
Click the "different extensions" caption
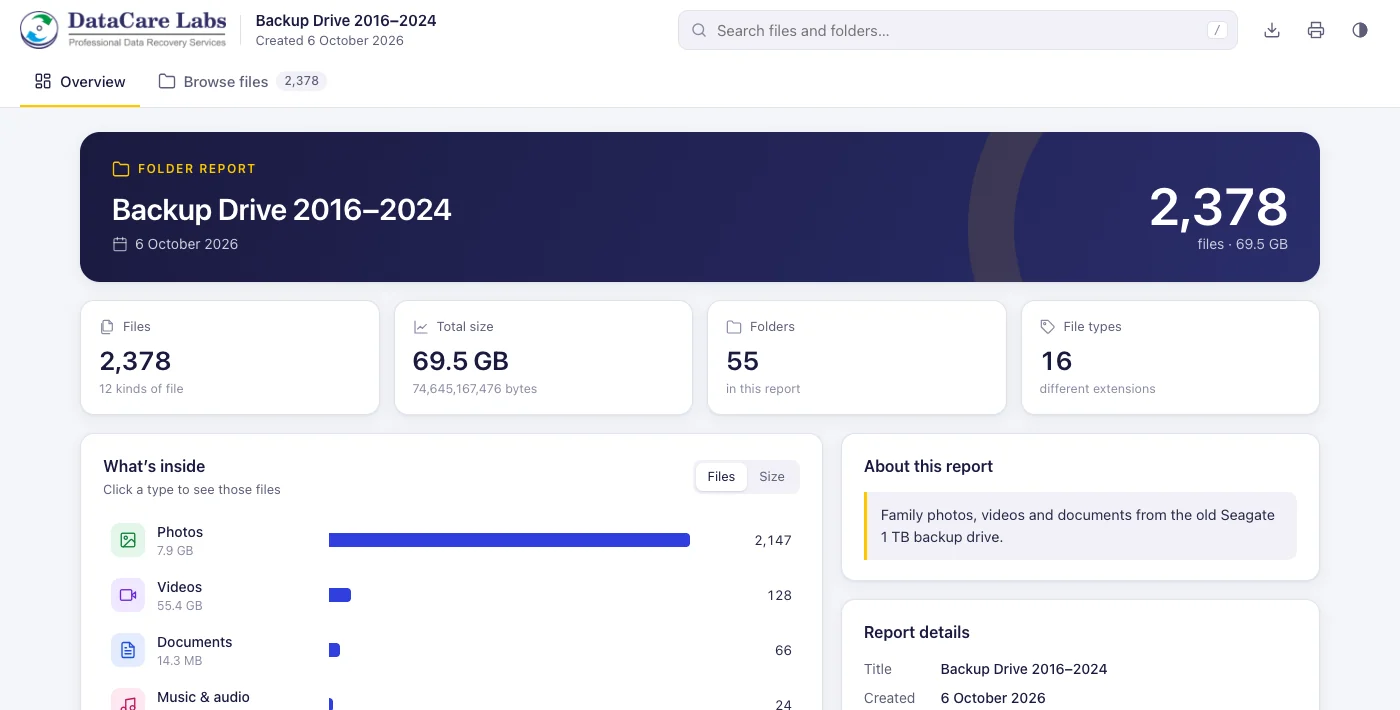click(x=1098, y=389)
